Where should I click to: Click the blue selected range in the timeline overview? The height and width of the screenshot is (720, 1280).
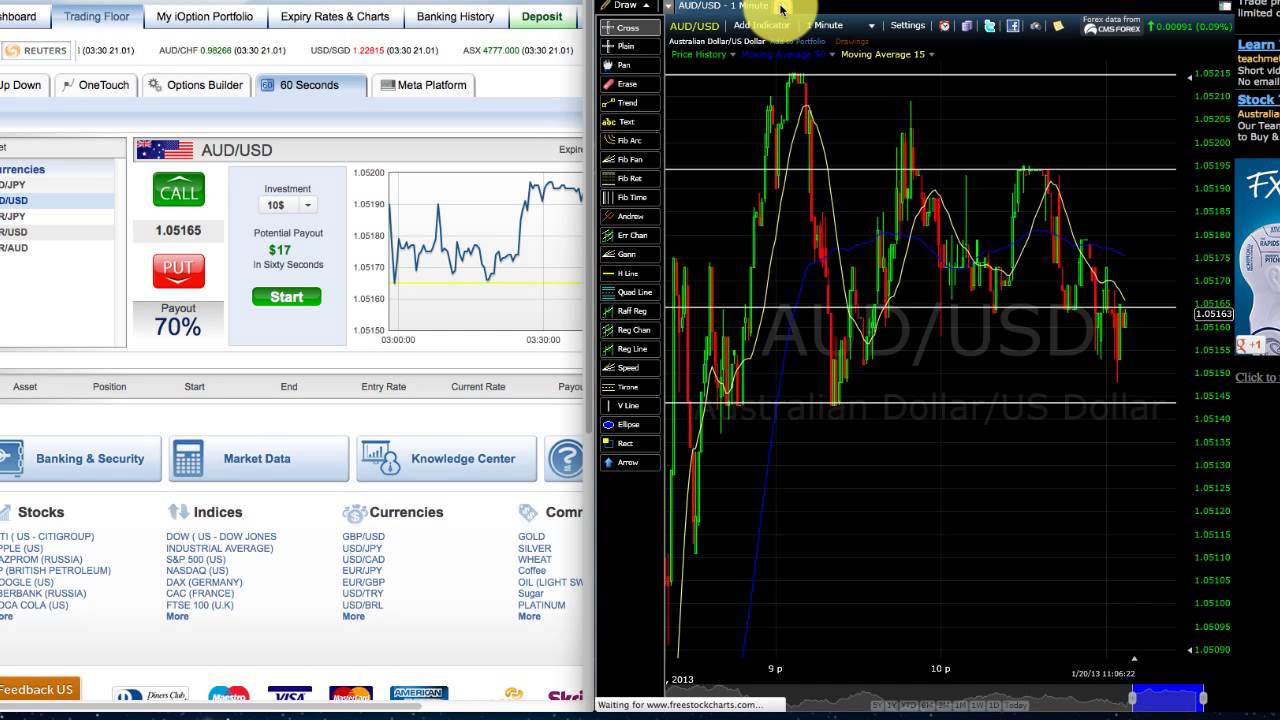pyautogui.click(x=1168, y=697)
